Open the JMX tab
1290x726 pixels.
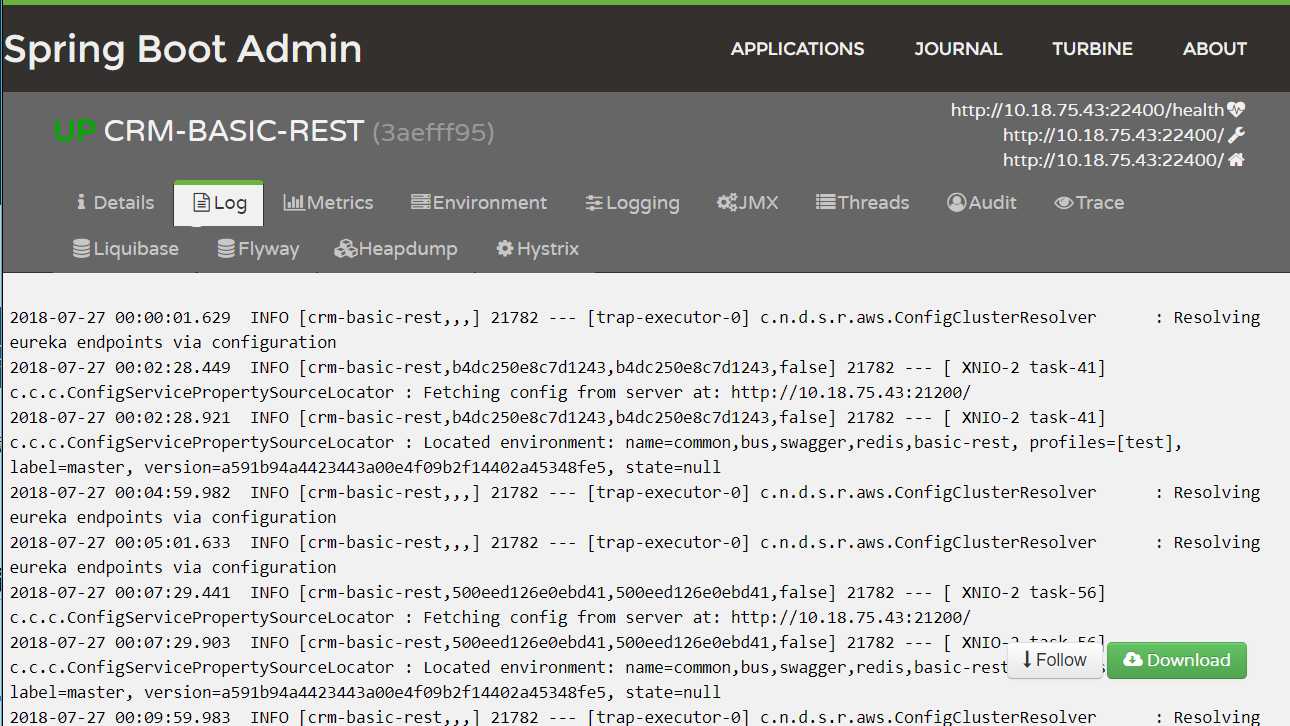coord(747,203)
